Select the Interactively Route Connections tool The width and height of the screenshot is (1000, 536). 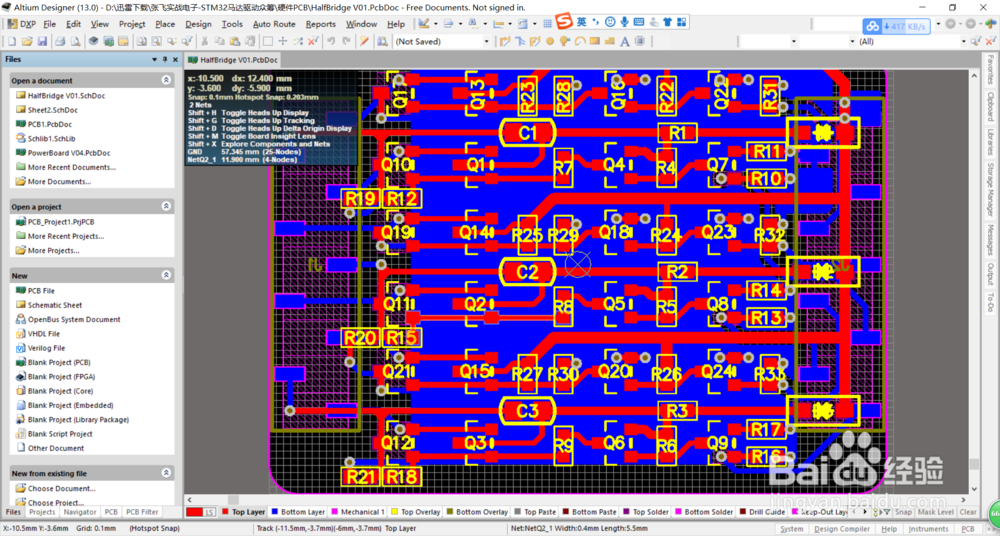[x=506, y=41]
